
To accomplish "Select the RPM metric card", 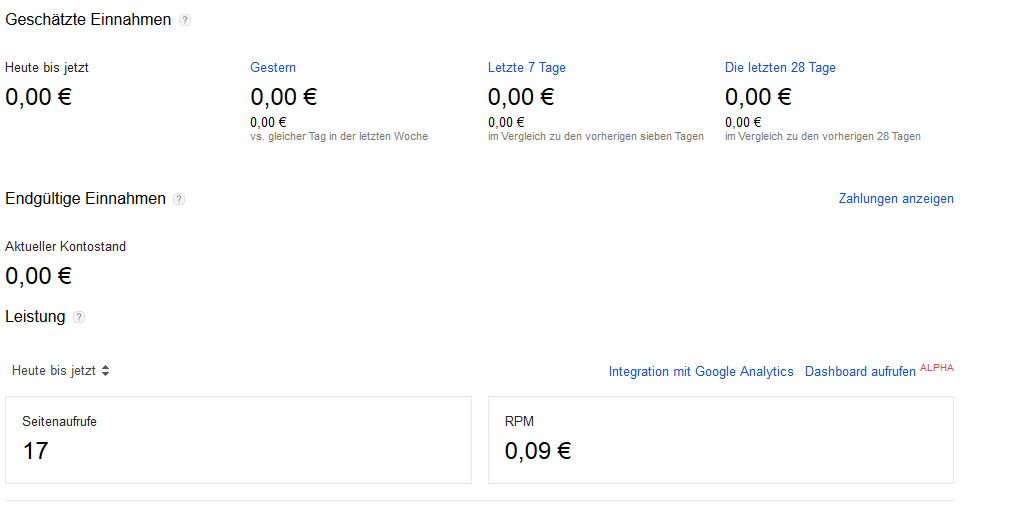I will 720,440.
